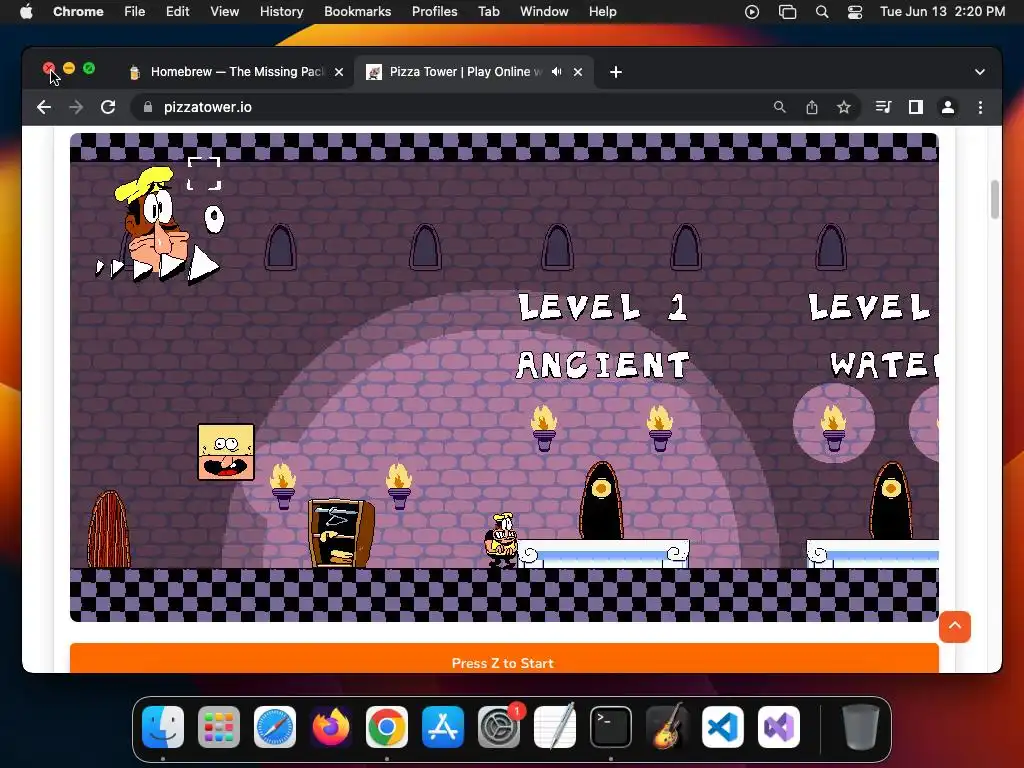Screen dimensions: 1024x768
Task: Toggle Chrome side panel
Action: [916, 107]
